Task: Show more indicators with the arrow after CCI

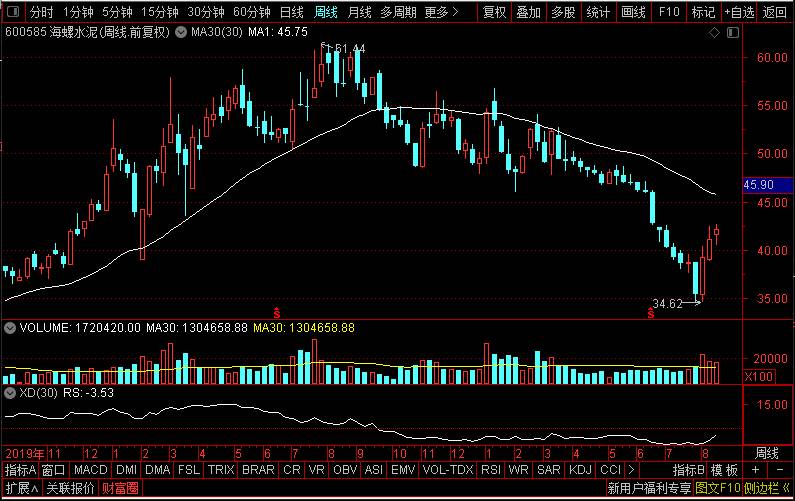Action: 631,470
